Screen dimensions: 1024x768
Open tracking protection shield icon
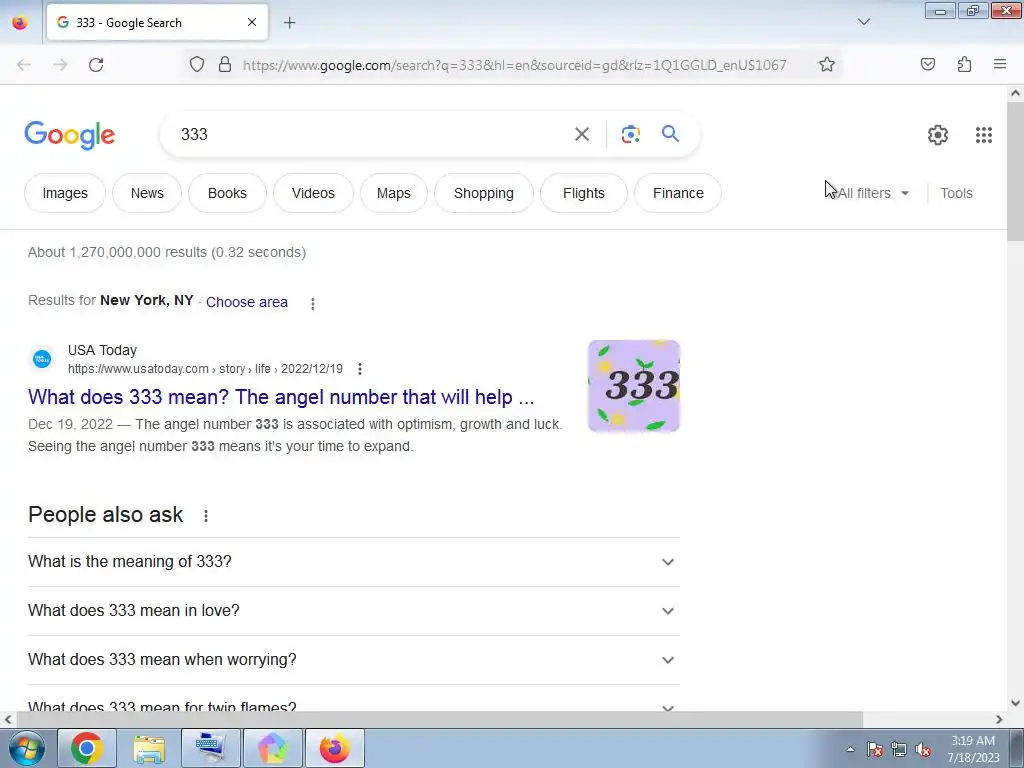click(x=197, y=64)
